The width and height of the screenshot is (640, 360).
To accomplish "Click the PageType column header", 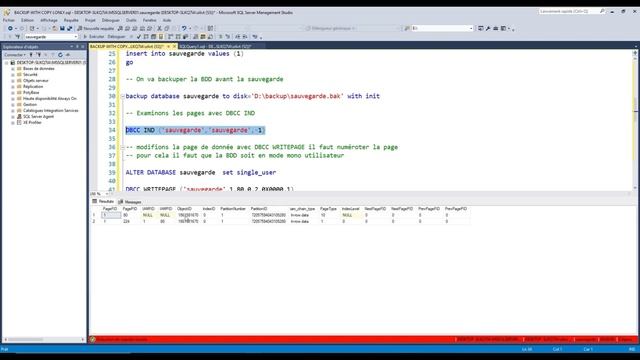I will [x=329, y=209].
